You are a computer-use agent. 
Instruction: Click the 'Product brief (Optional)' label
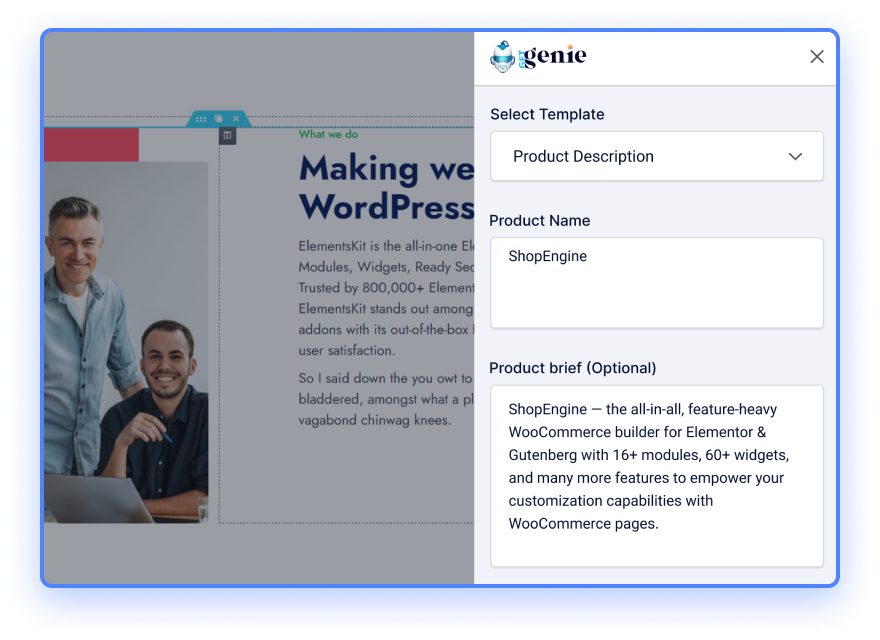click(572, 368)
